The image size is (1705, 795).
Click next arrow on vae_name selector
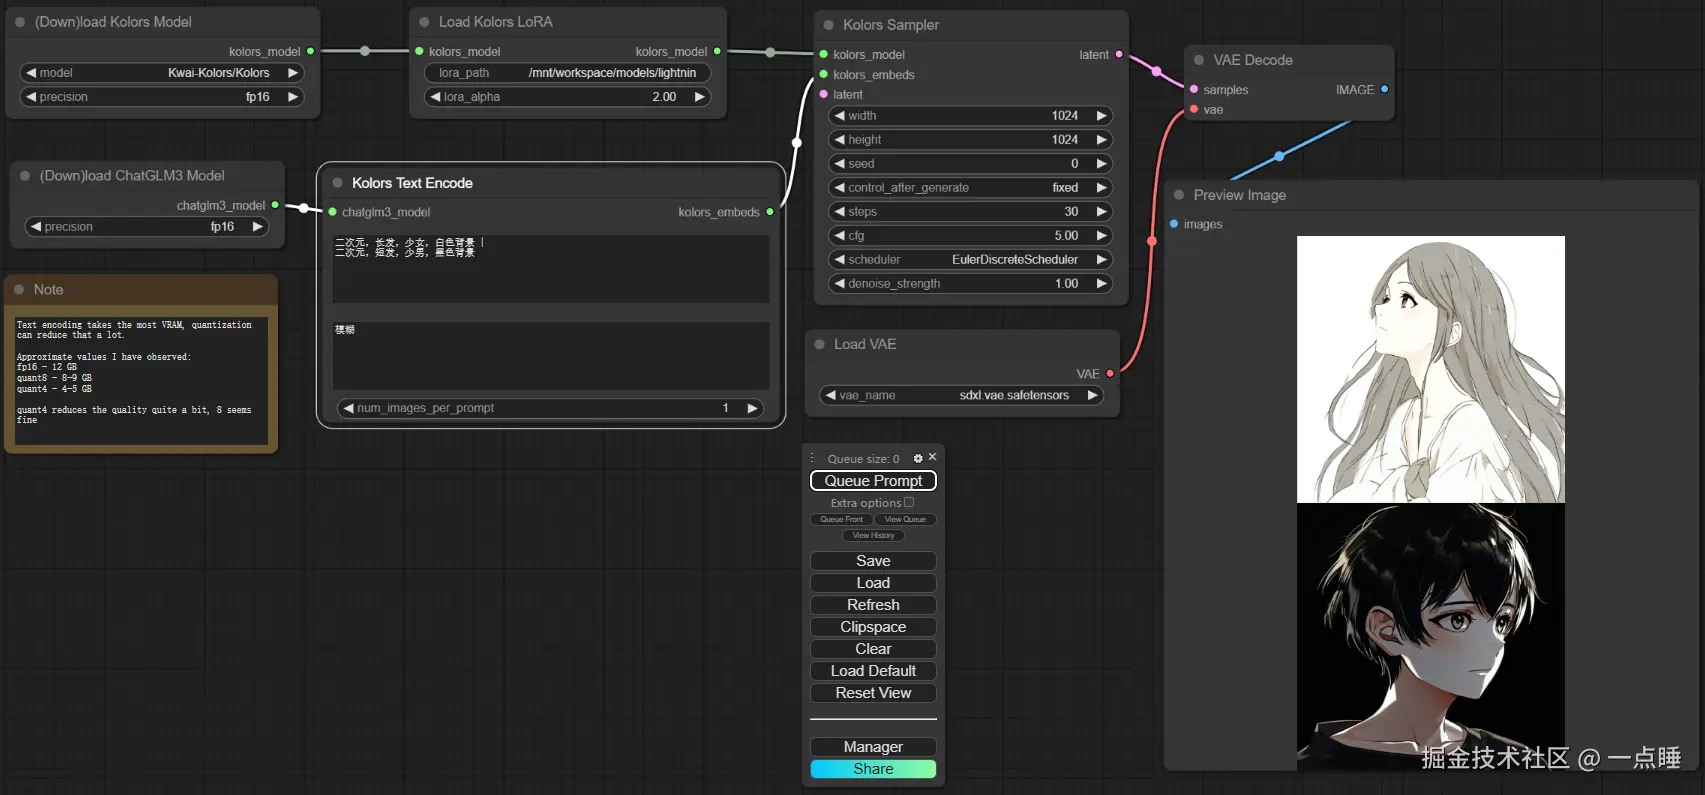point(1092,396)
